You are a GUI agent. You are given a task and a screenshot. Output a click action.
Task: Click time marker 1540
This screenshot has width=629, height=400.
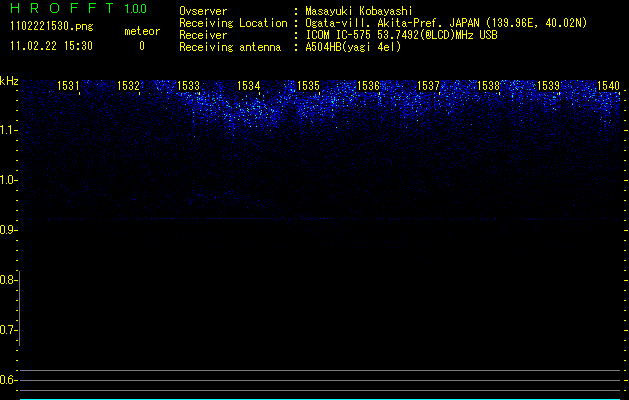(x=609, y=86)
